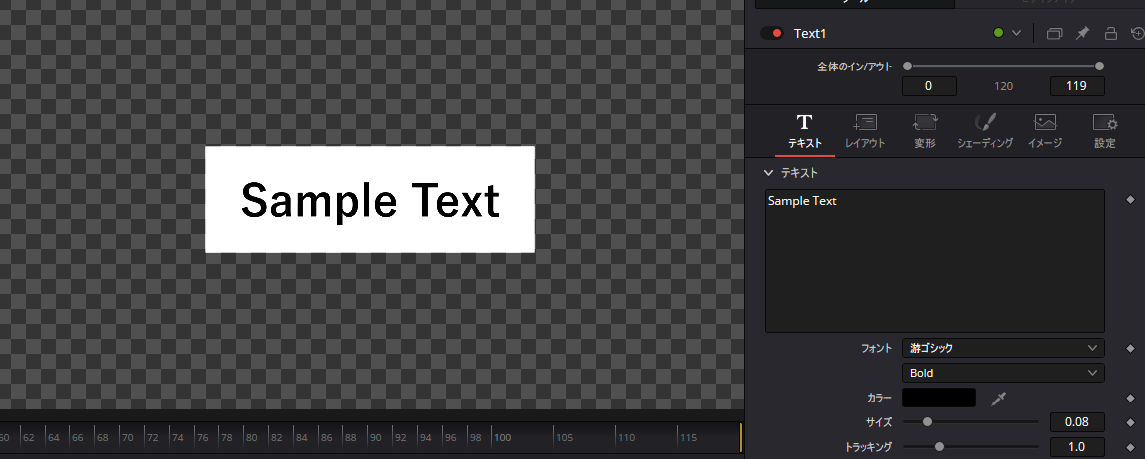Select the 設定 tab

pyautogui.click(x=1105, y=131)
